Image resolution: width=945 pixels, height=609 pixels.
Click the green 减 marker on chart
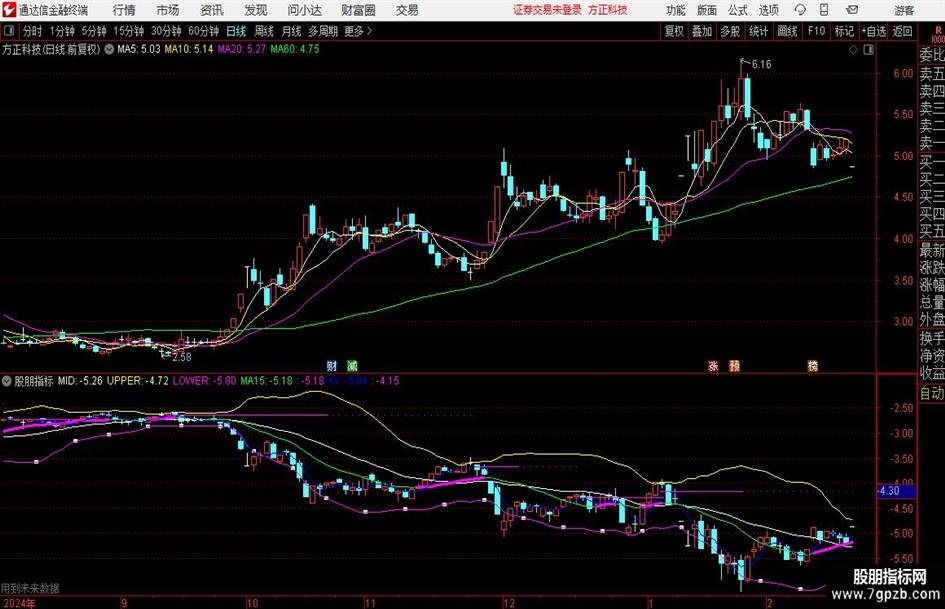(x=353, y=366)
